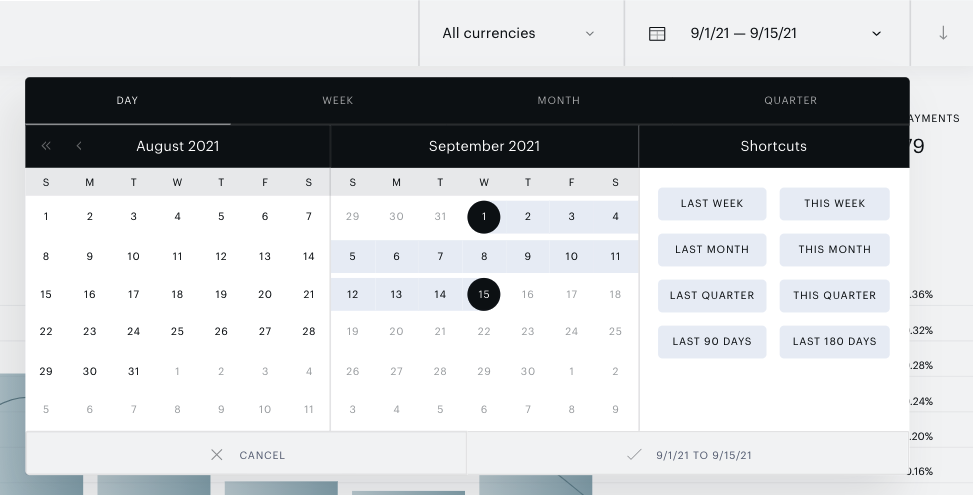The image size is (973, 495).
Task: Pick September 10 in the calendar
Action: coord(572,256)
